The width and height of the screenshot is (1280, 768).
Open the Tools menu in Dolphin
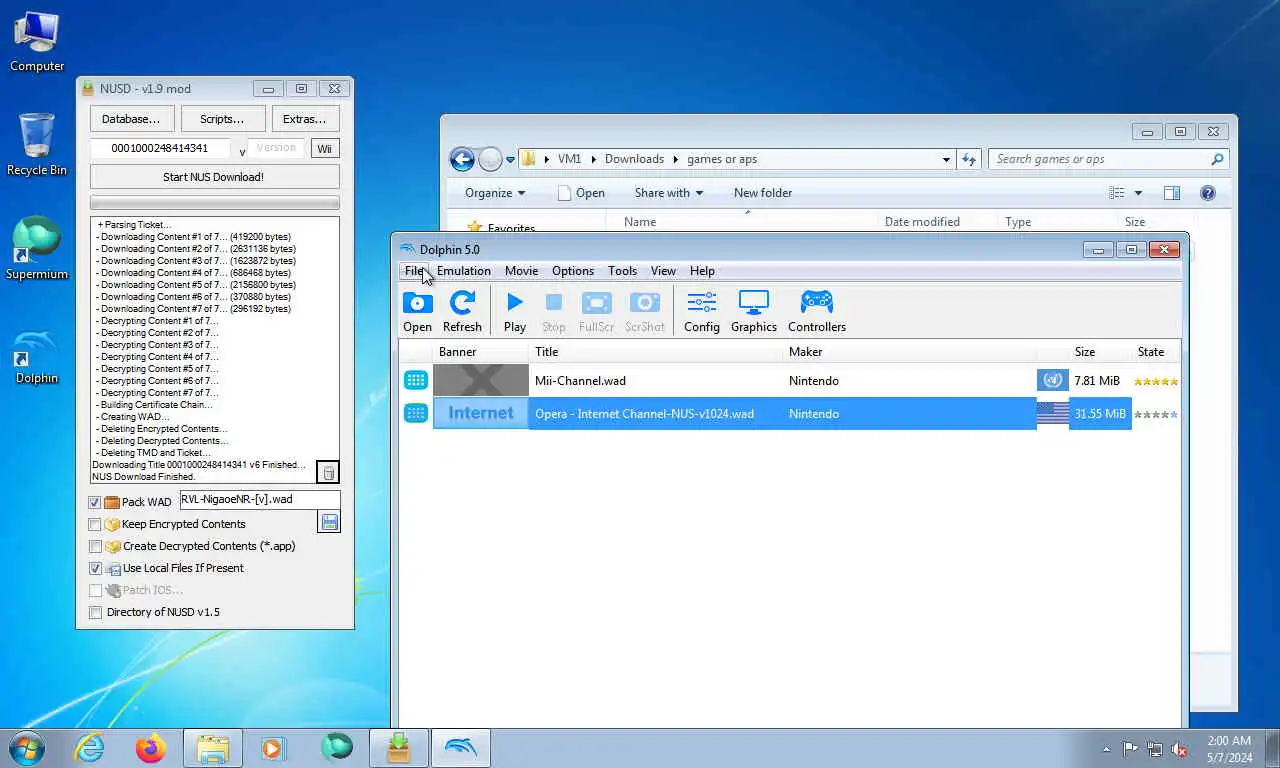622,271
